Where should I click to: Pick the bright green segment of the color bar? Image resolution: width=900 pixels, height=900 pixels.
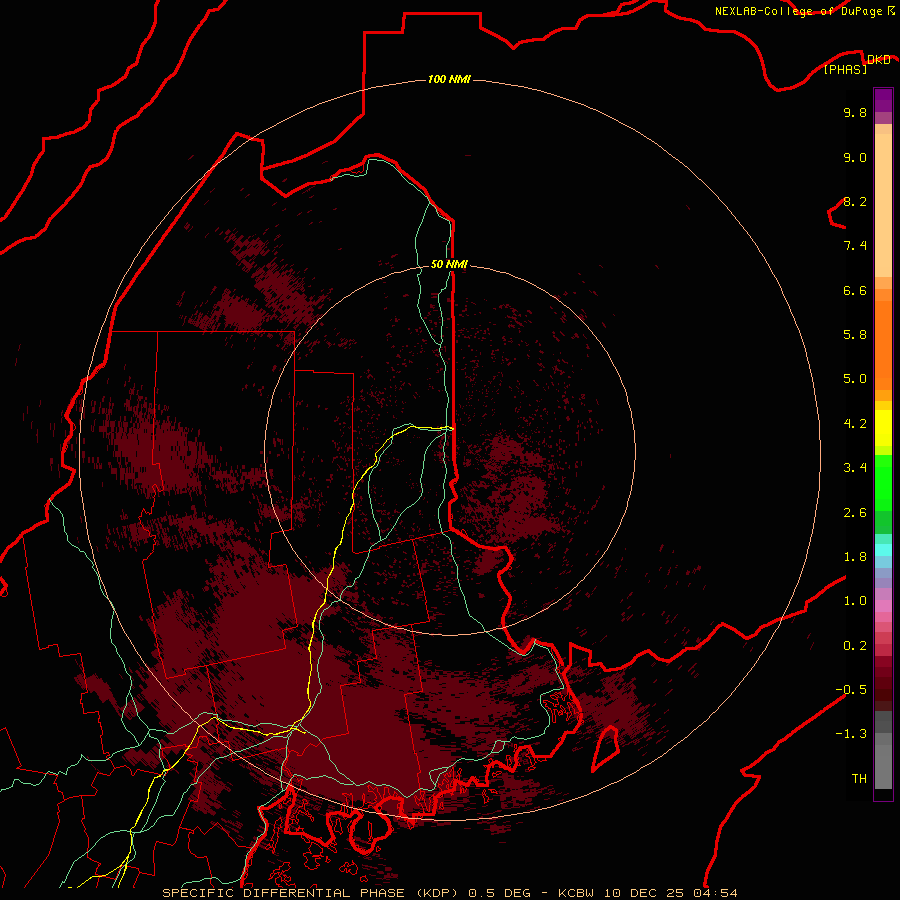point(883,485)
